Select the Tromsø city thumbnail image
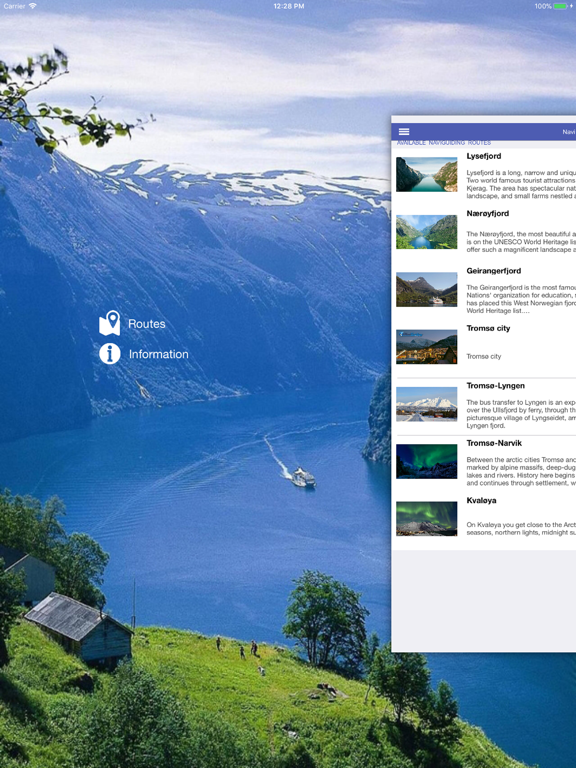 point(427,346)
